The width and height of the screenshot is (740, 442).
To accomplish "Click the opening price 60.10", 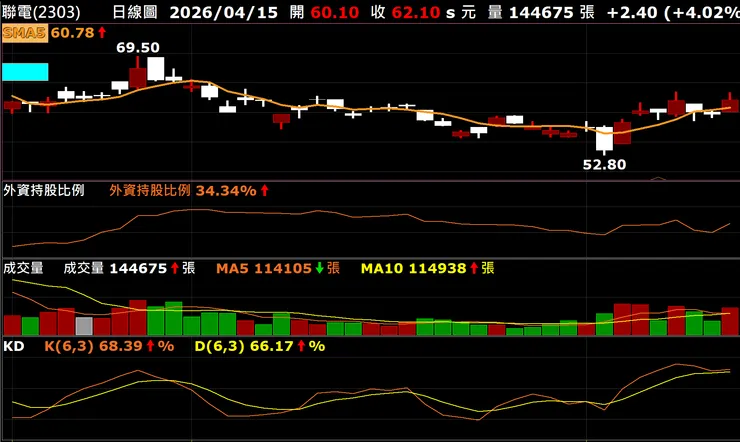I will click(335, 12).
